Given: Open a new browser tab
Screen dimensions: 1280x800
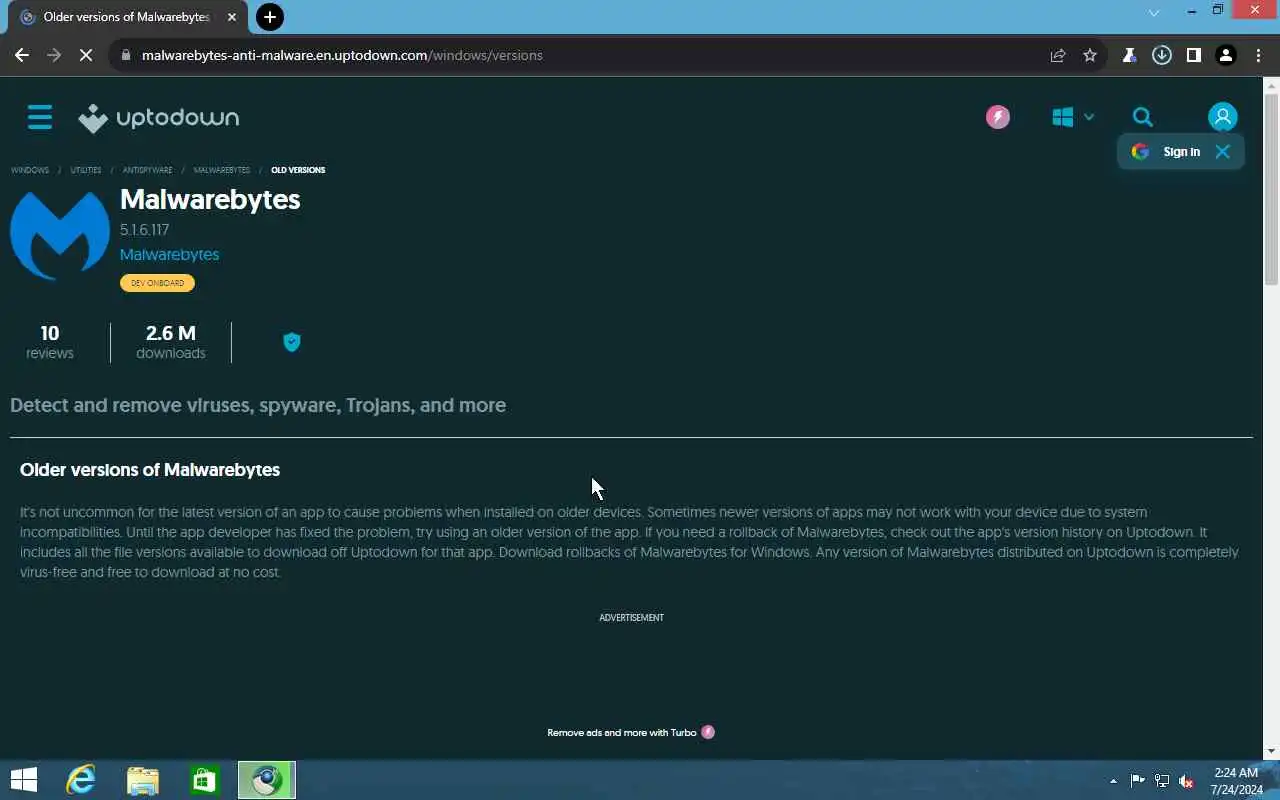Looking at the screenshot, I should click(x=269, y=17).
